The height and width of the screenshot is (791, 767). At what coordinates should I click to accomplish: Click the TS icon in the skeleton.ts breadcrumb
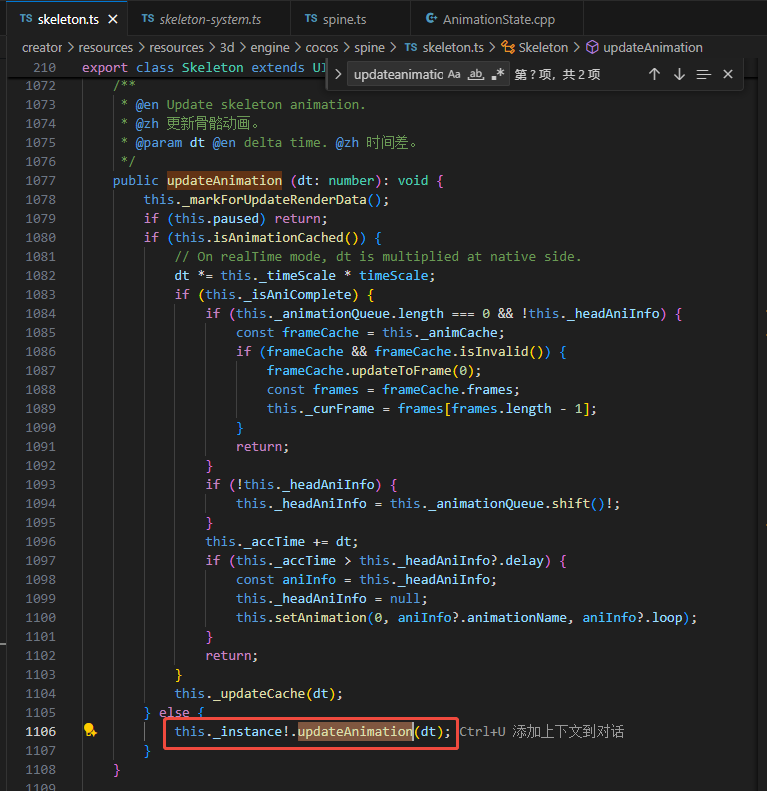tap(411, 47)
